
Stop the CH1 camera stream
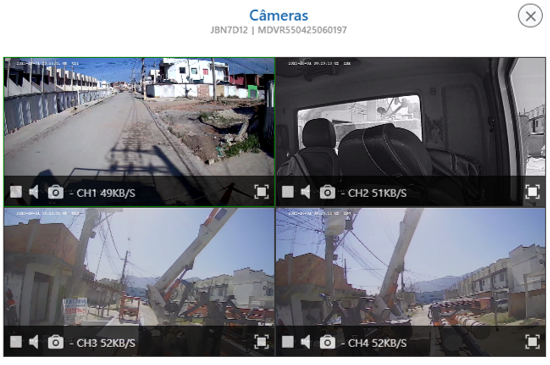click(16, 192)
